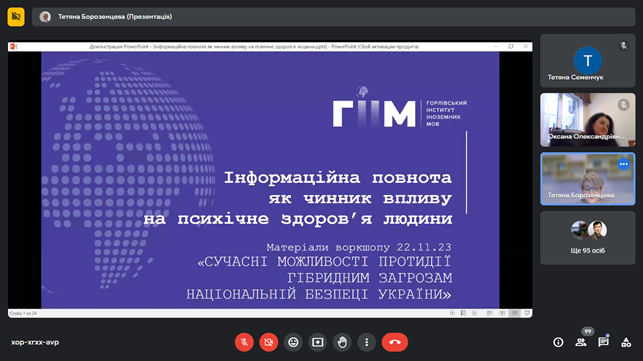Show the participants list icon
This screenshot has height=361, width=643.
coord(581,342)
